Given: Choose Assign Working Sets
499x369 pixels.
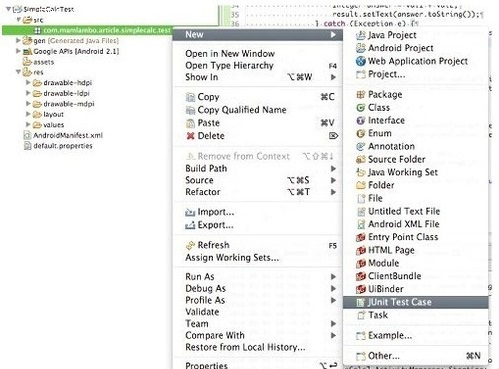Looking at the screenshot, I should pos(232,258).
